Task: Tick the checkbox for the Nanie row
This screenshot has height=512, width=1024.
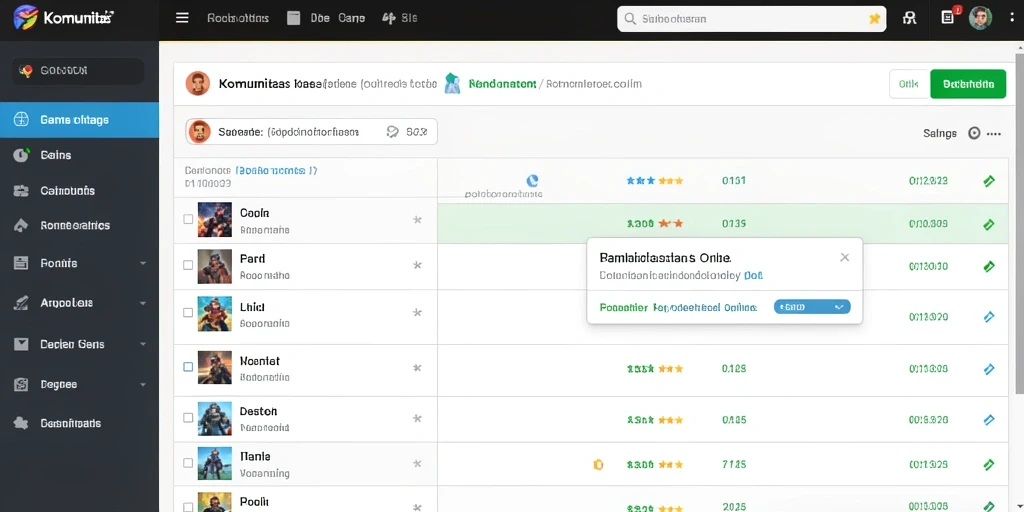Action: (x=188, y=463)
